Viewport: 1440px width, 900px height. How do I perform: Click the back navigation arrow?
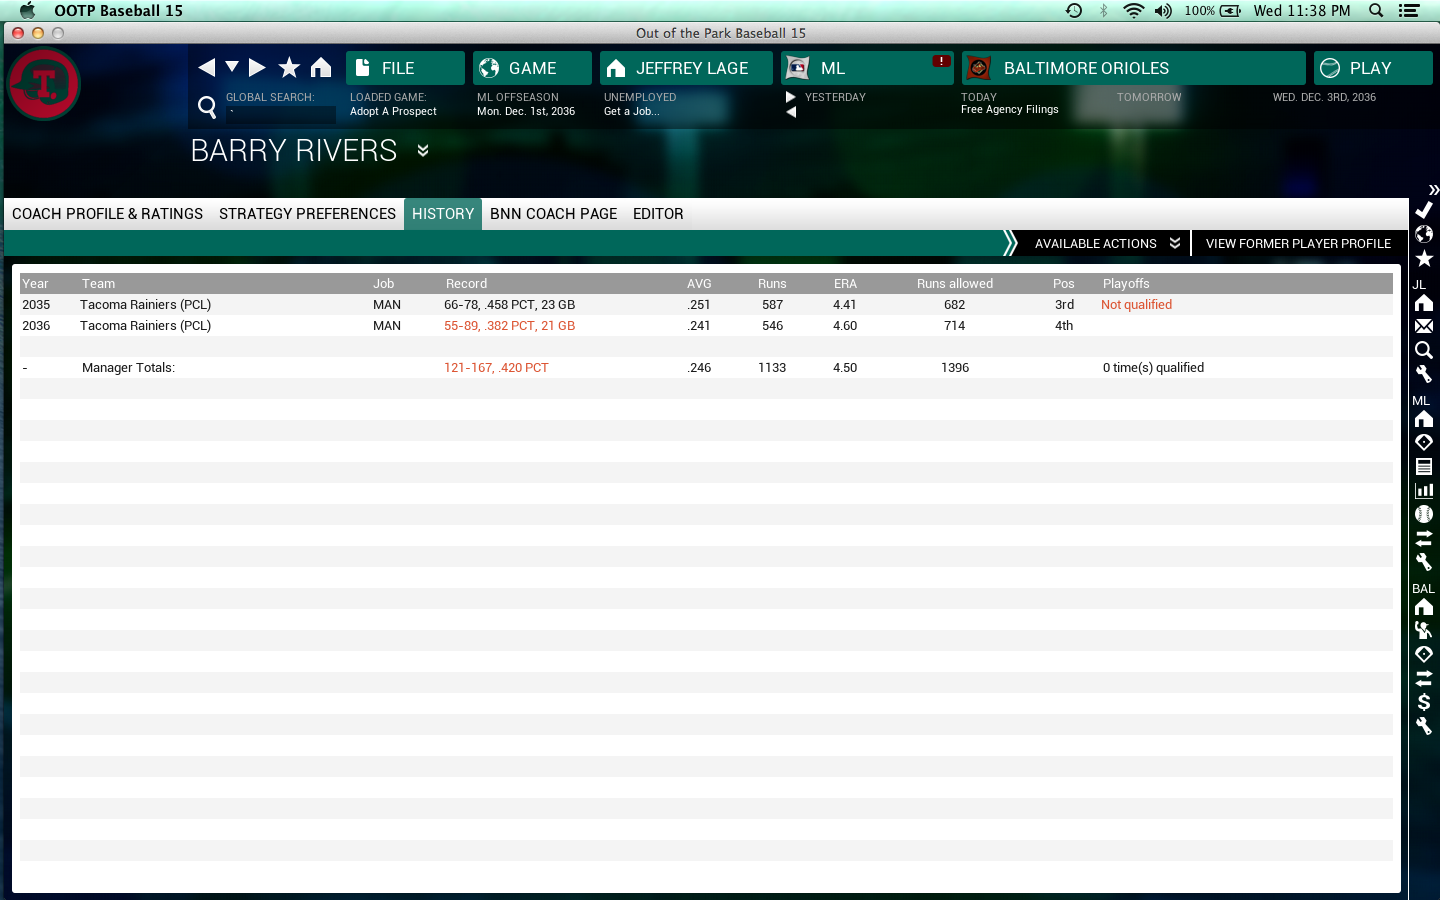tap(207, 68)
